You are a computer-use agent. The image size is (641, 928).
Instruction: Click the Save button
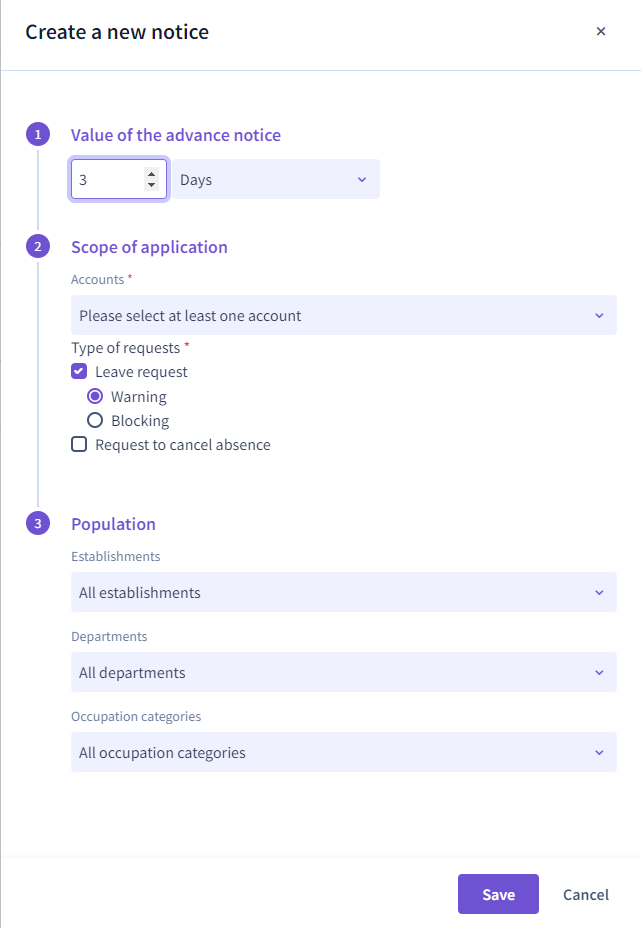point(498,894)
